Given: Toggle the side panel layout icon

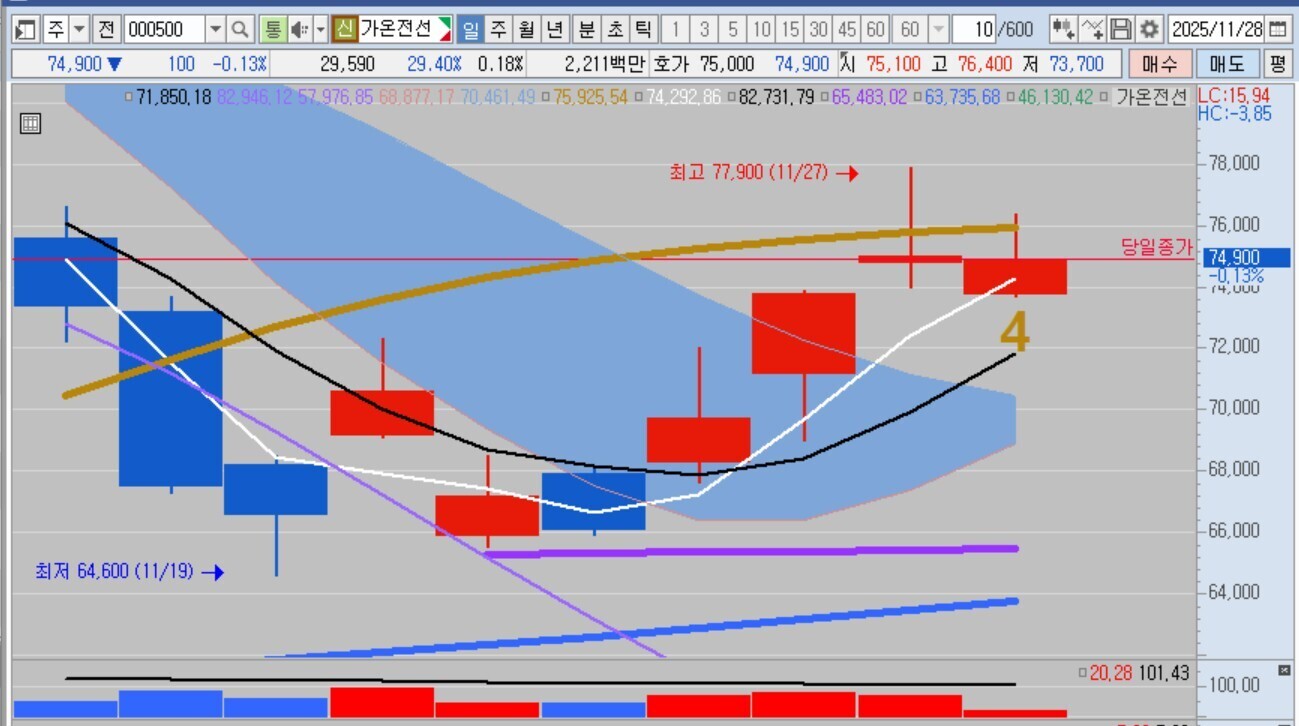Looking at the screenshot, I should click(26, 29).
